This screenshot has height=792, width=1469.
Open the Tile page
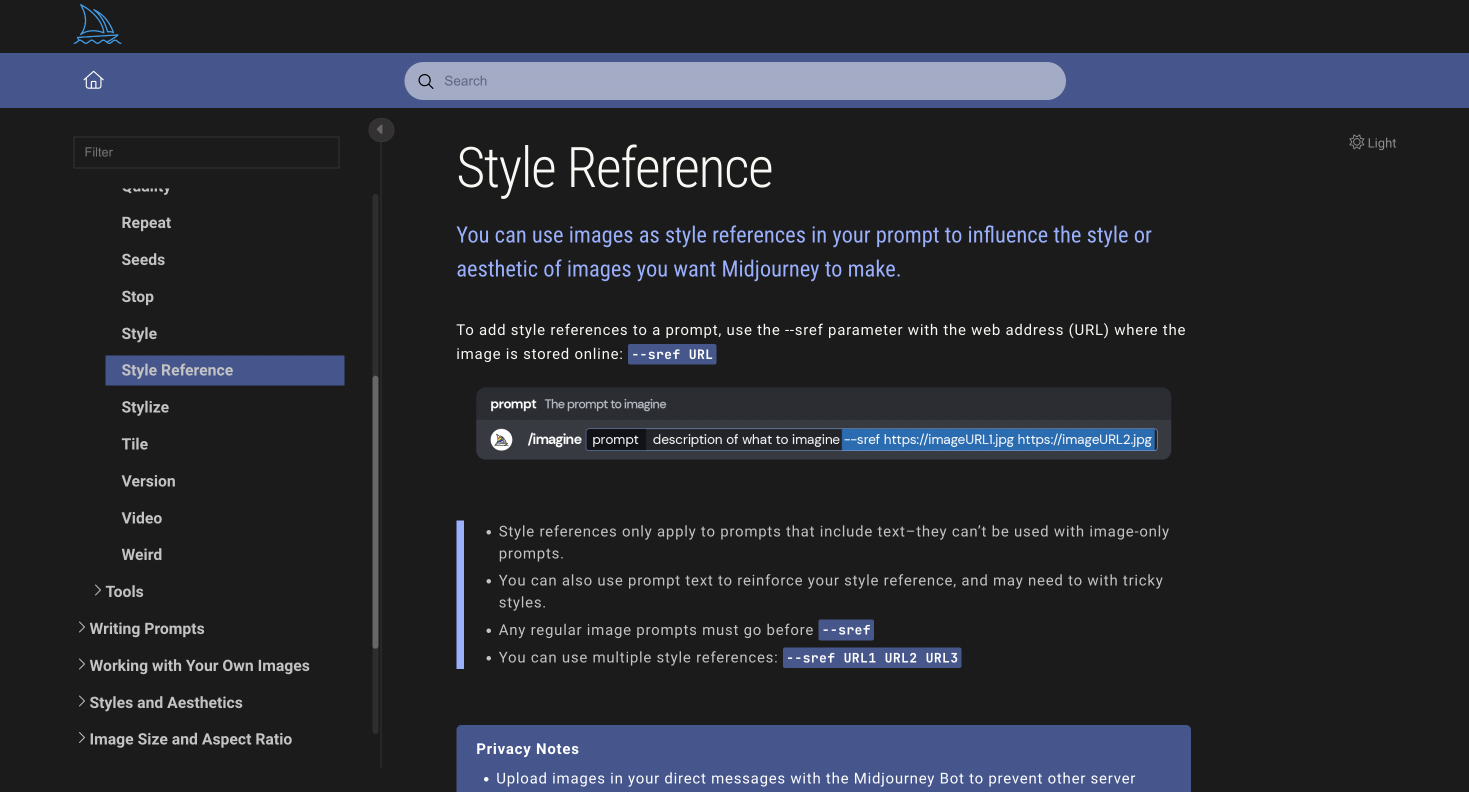pos(134,444)
